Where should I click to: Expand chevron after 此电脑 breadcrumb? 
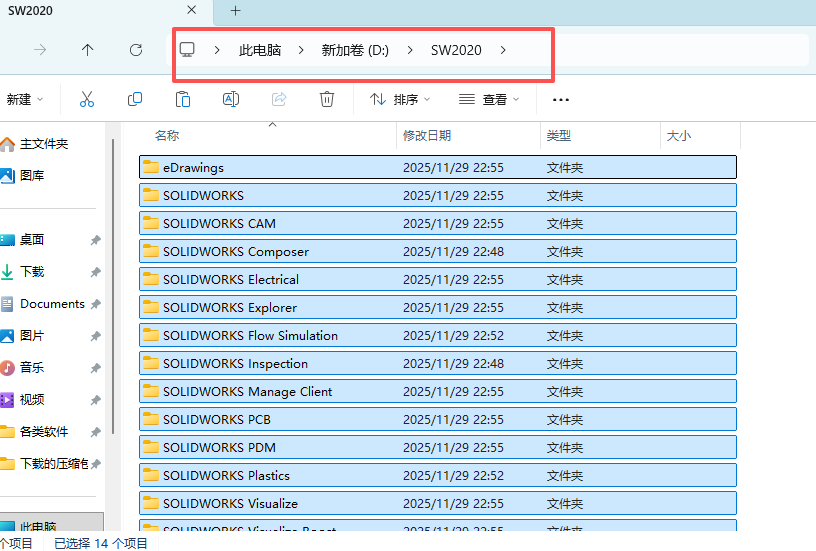(x=301, y=50)
